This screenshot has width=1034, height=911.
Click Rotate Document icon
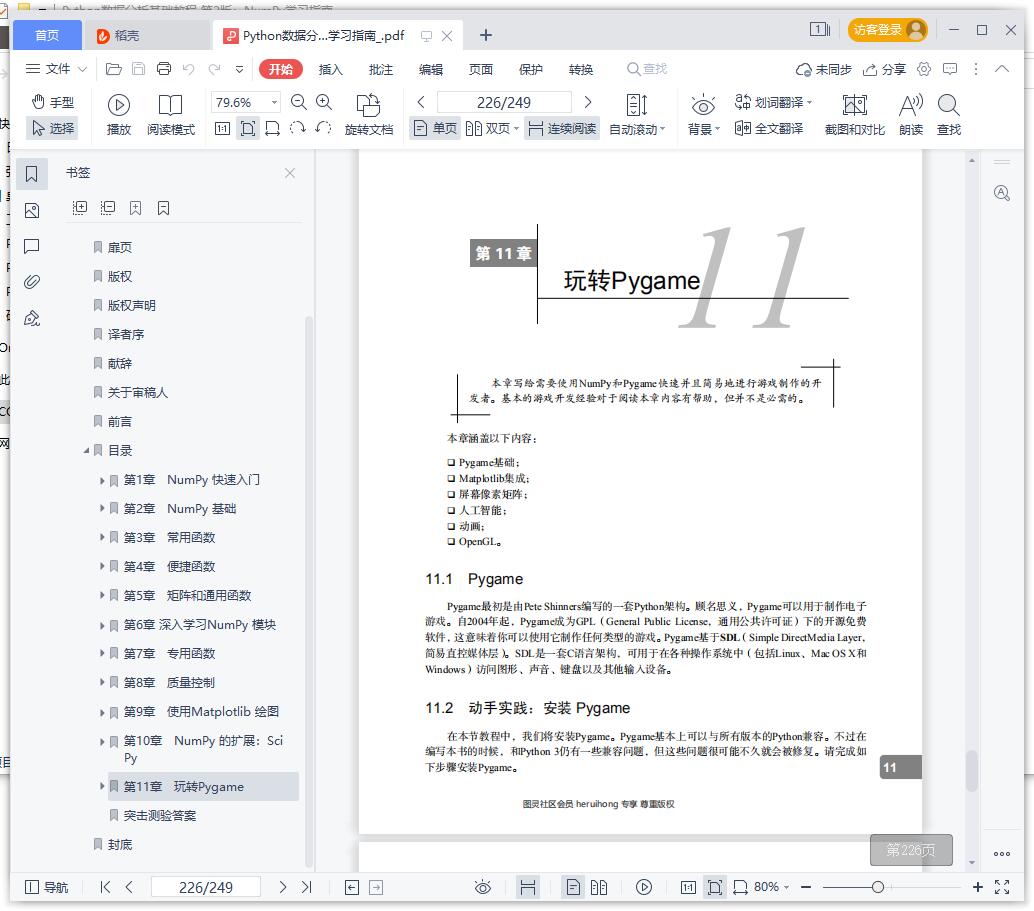coord(369,113)
